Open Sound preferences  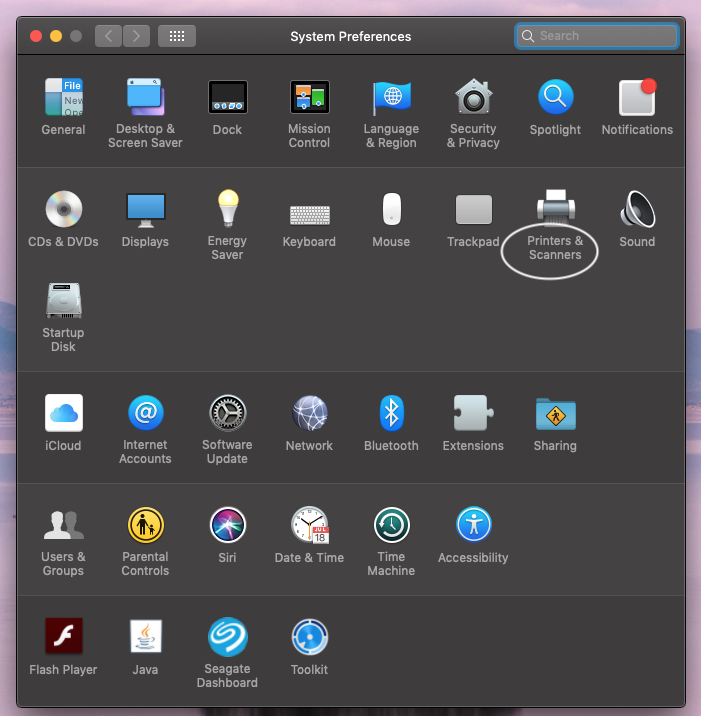point(638,209)
